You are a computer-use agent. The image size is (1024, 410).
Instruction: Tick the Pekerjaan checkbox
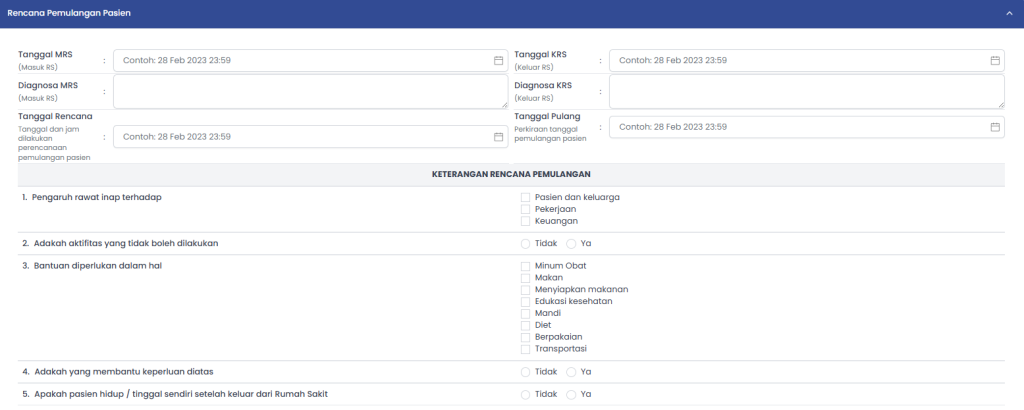525,209
